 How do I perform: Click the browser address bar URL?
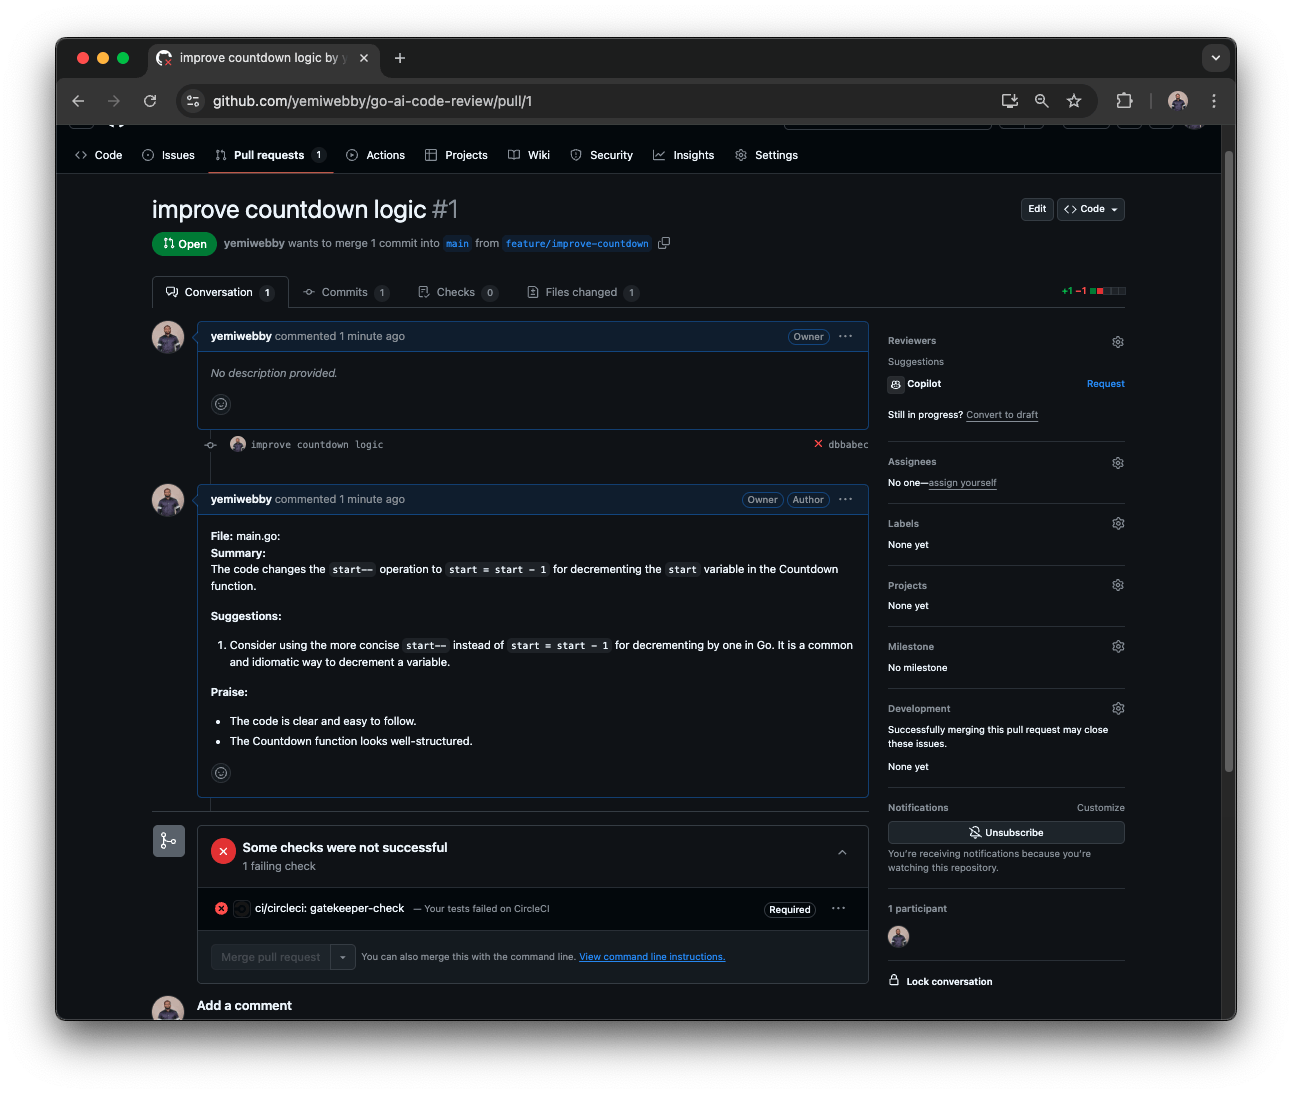[x=372, y=101]
